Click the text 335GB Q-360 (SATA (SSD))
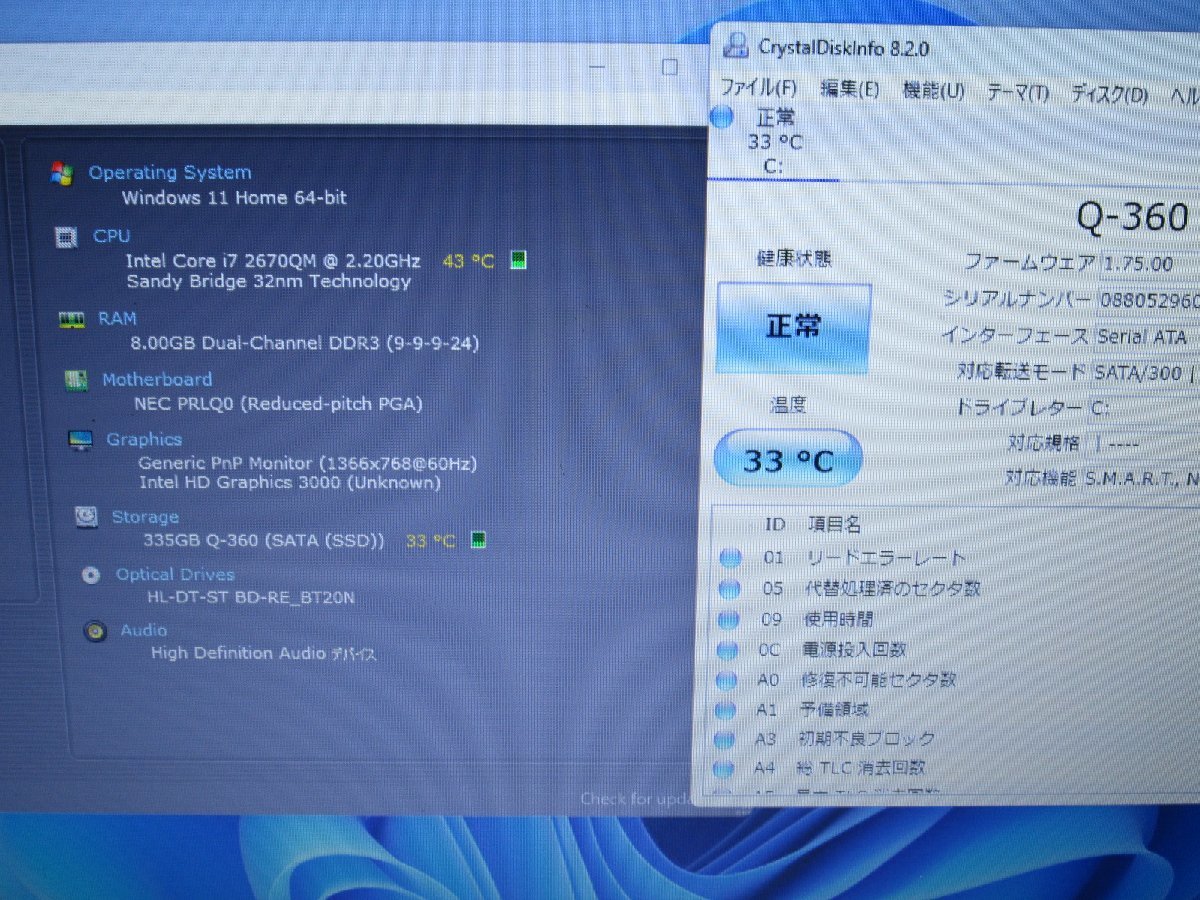Viewport: 1200px width, 900px height. tap(264, 541)
